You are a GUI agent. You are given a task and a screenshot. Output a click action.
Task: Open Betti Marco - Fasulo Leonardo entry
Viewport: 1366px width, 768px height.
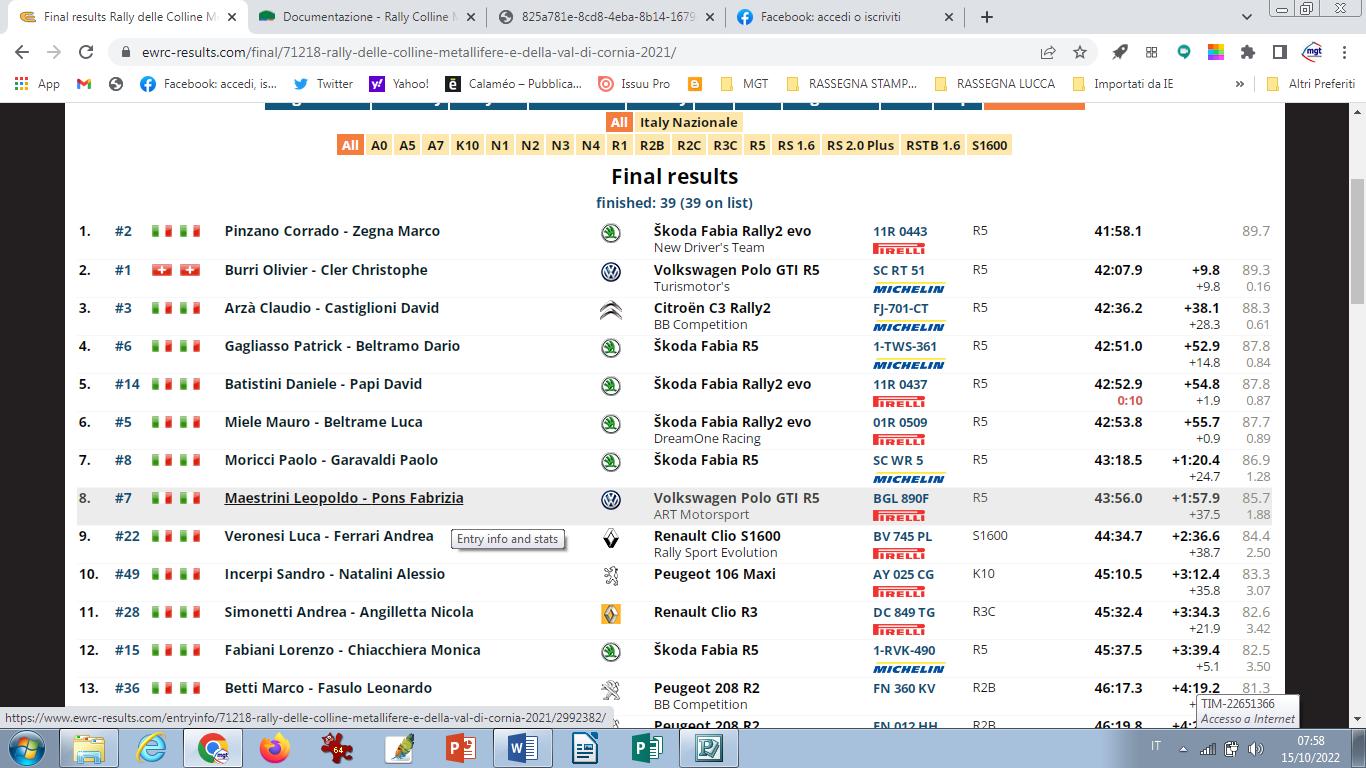tap(328, 688)
